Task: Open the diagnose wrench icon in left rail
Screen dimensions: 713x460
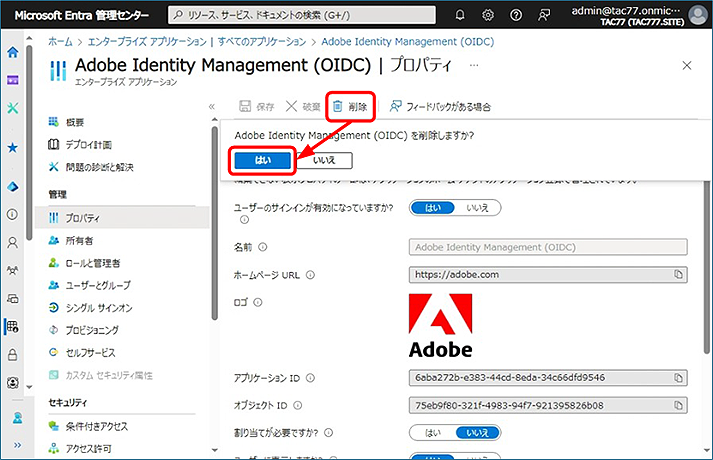Action: (x=13, y=108)
